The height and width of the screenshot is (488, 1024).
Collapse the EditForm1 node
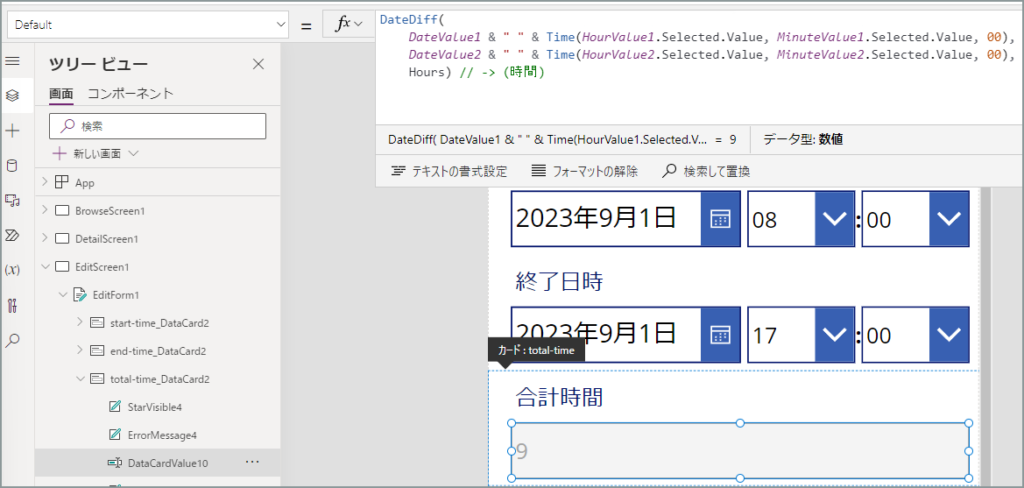63,295
